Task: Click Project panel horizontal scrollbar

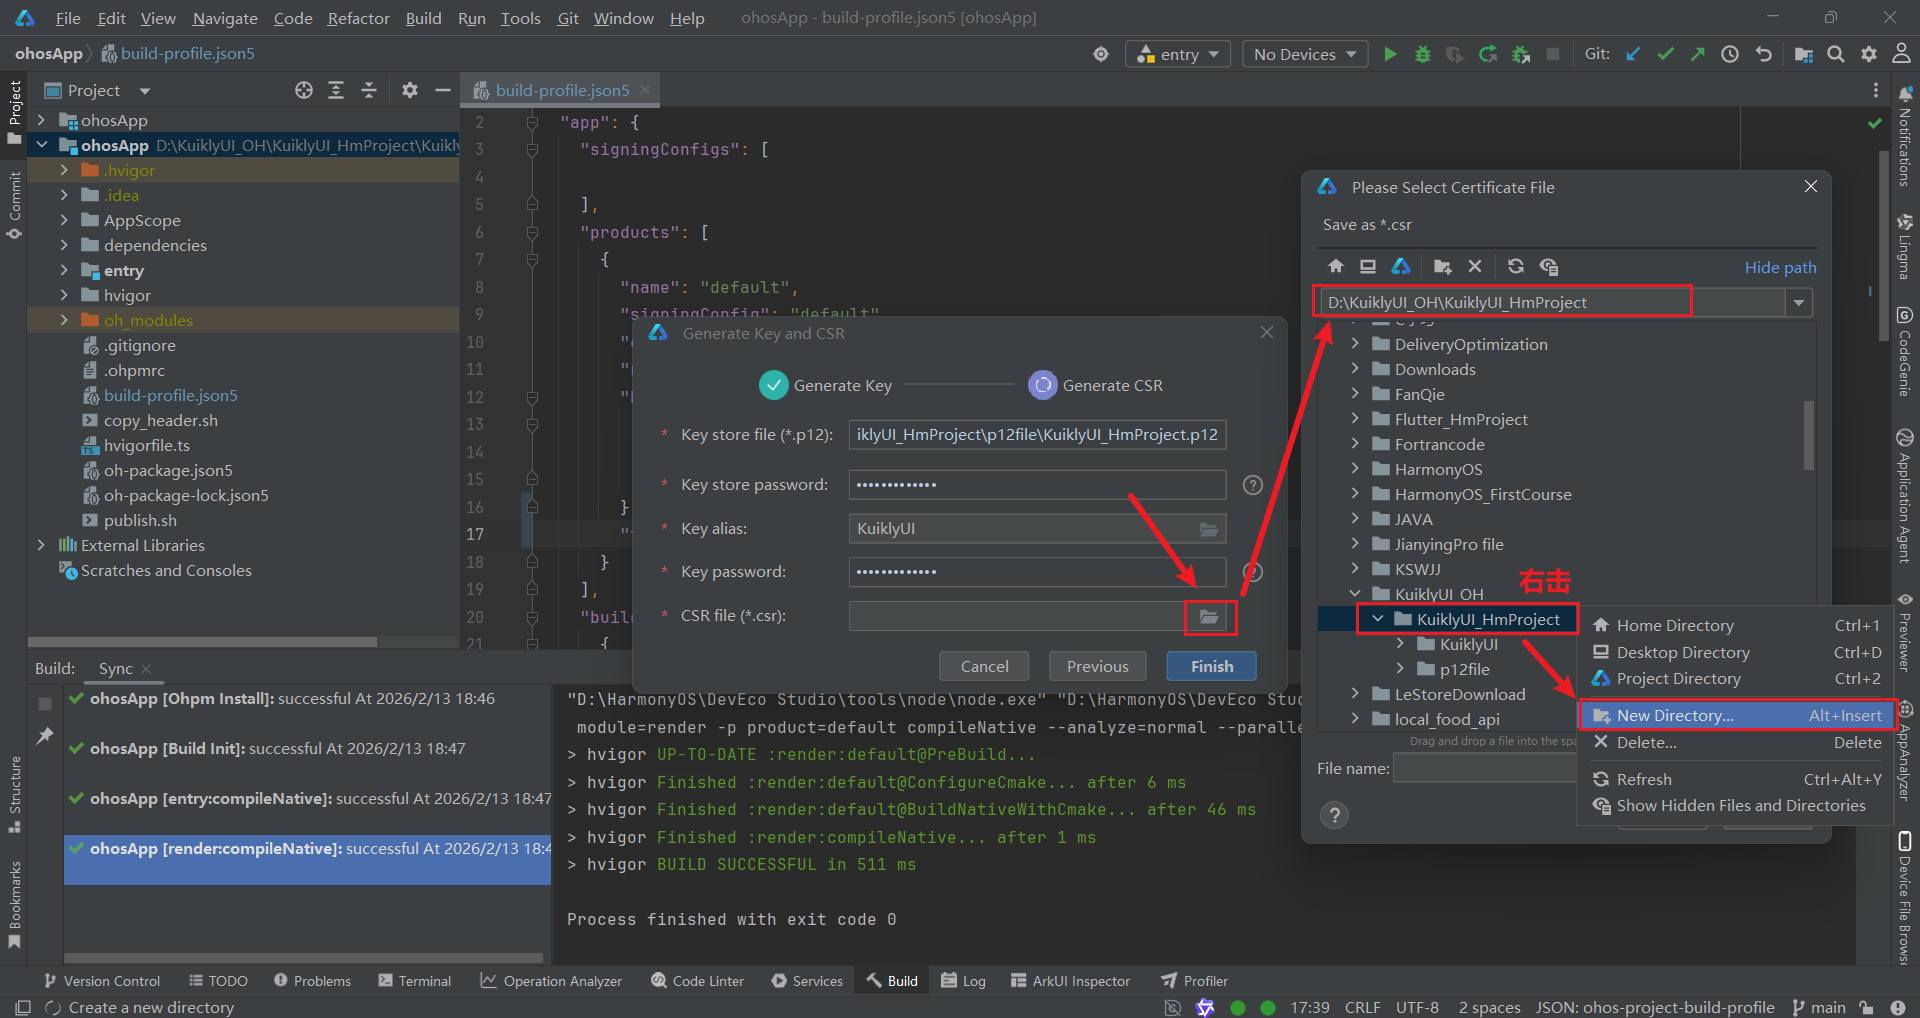Action: point(203,642)
